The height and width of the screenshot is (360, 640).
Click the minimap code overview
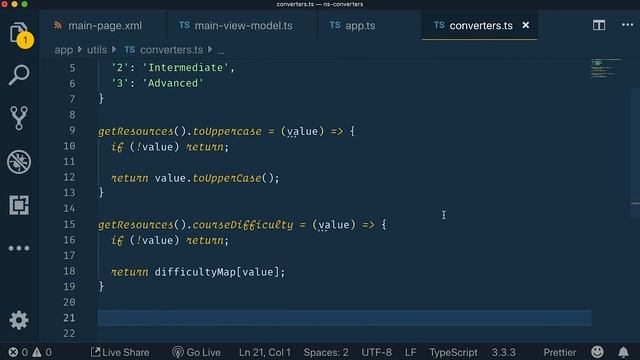(606, 68)
